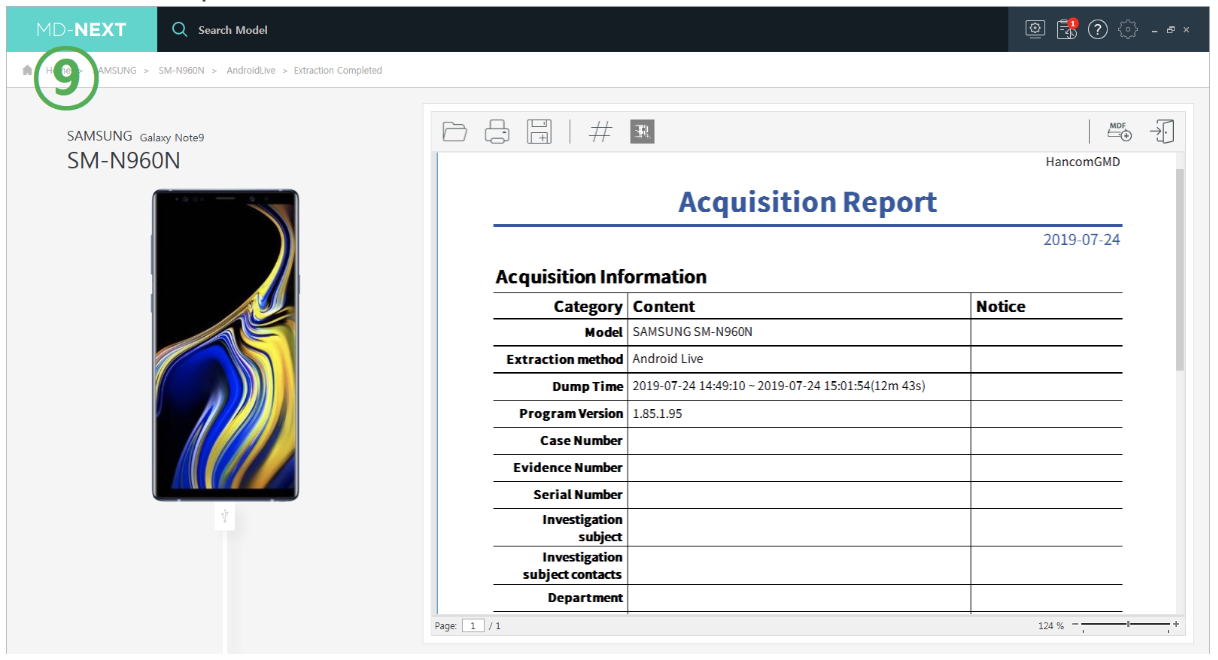Go to home via the breadcrumb house icon
Screen dimensions: 1218x660
click(27, 71)
